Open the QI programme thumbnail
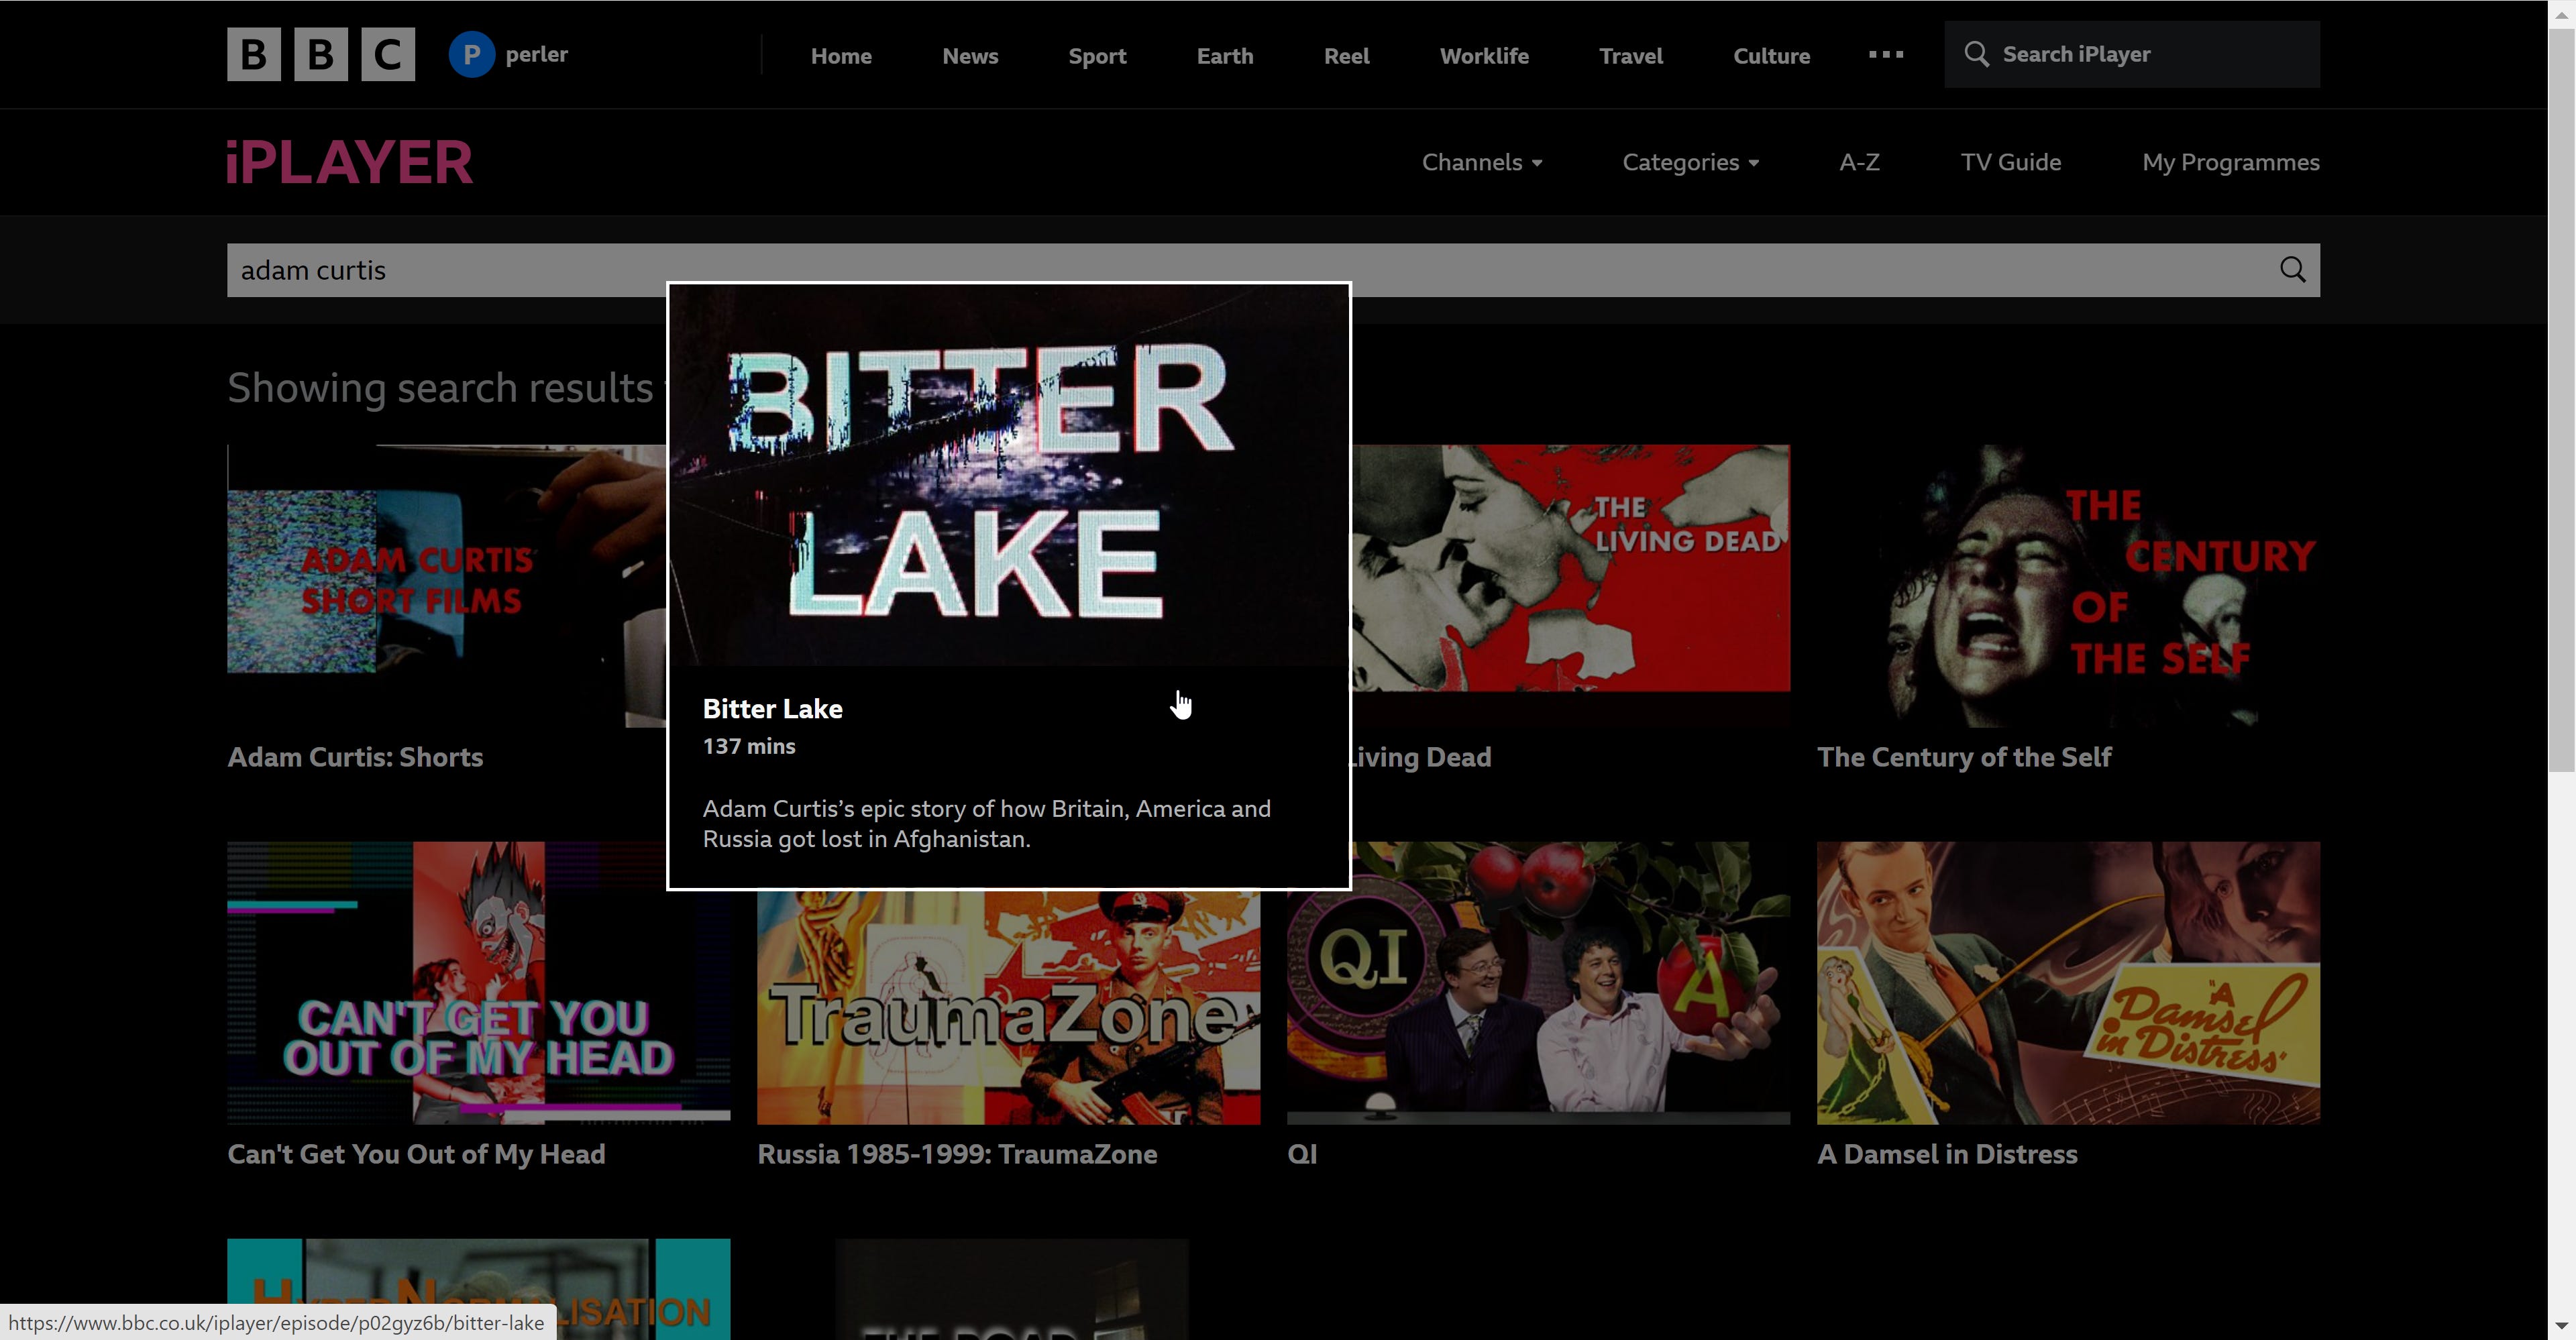This screenshot has width=2576, height=1340. tap(1537, 982)
